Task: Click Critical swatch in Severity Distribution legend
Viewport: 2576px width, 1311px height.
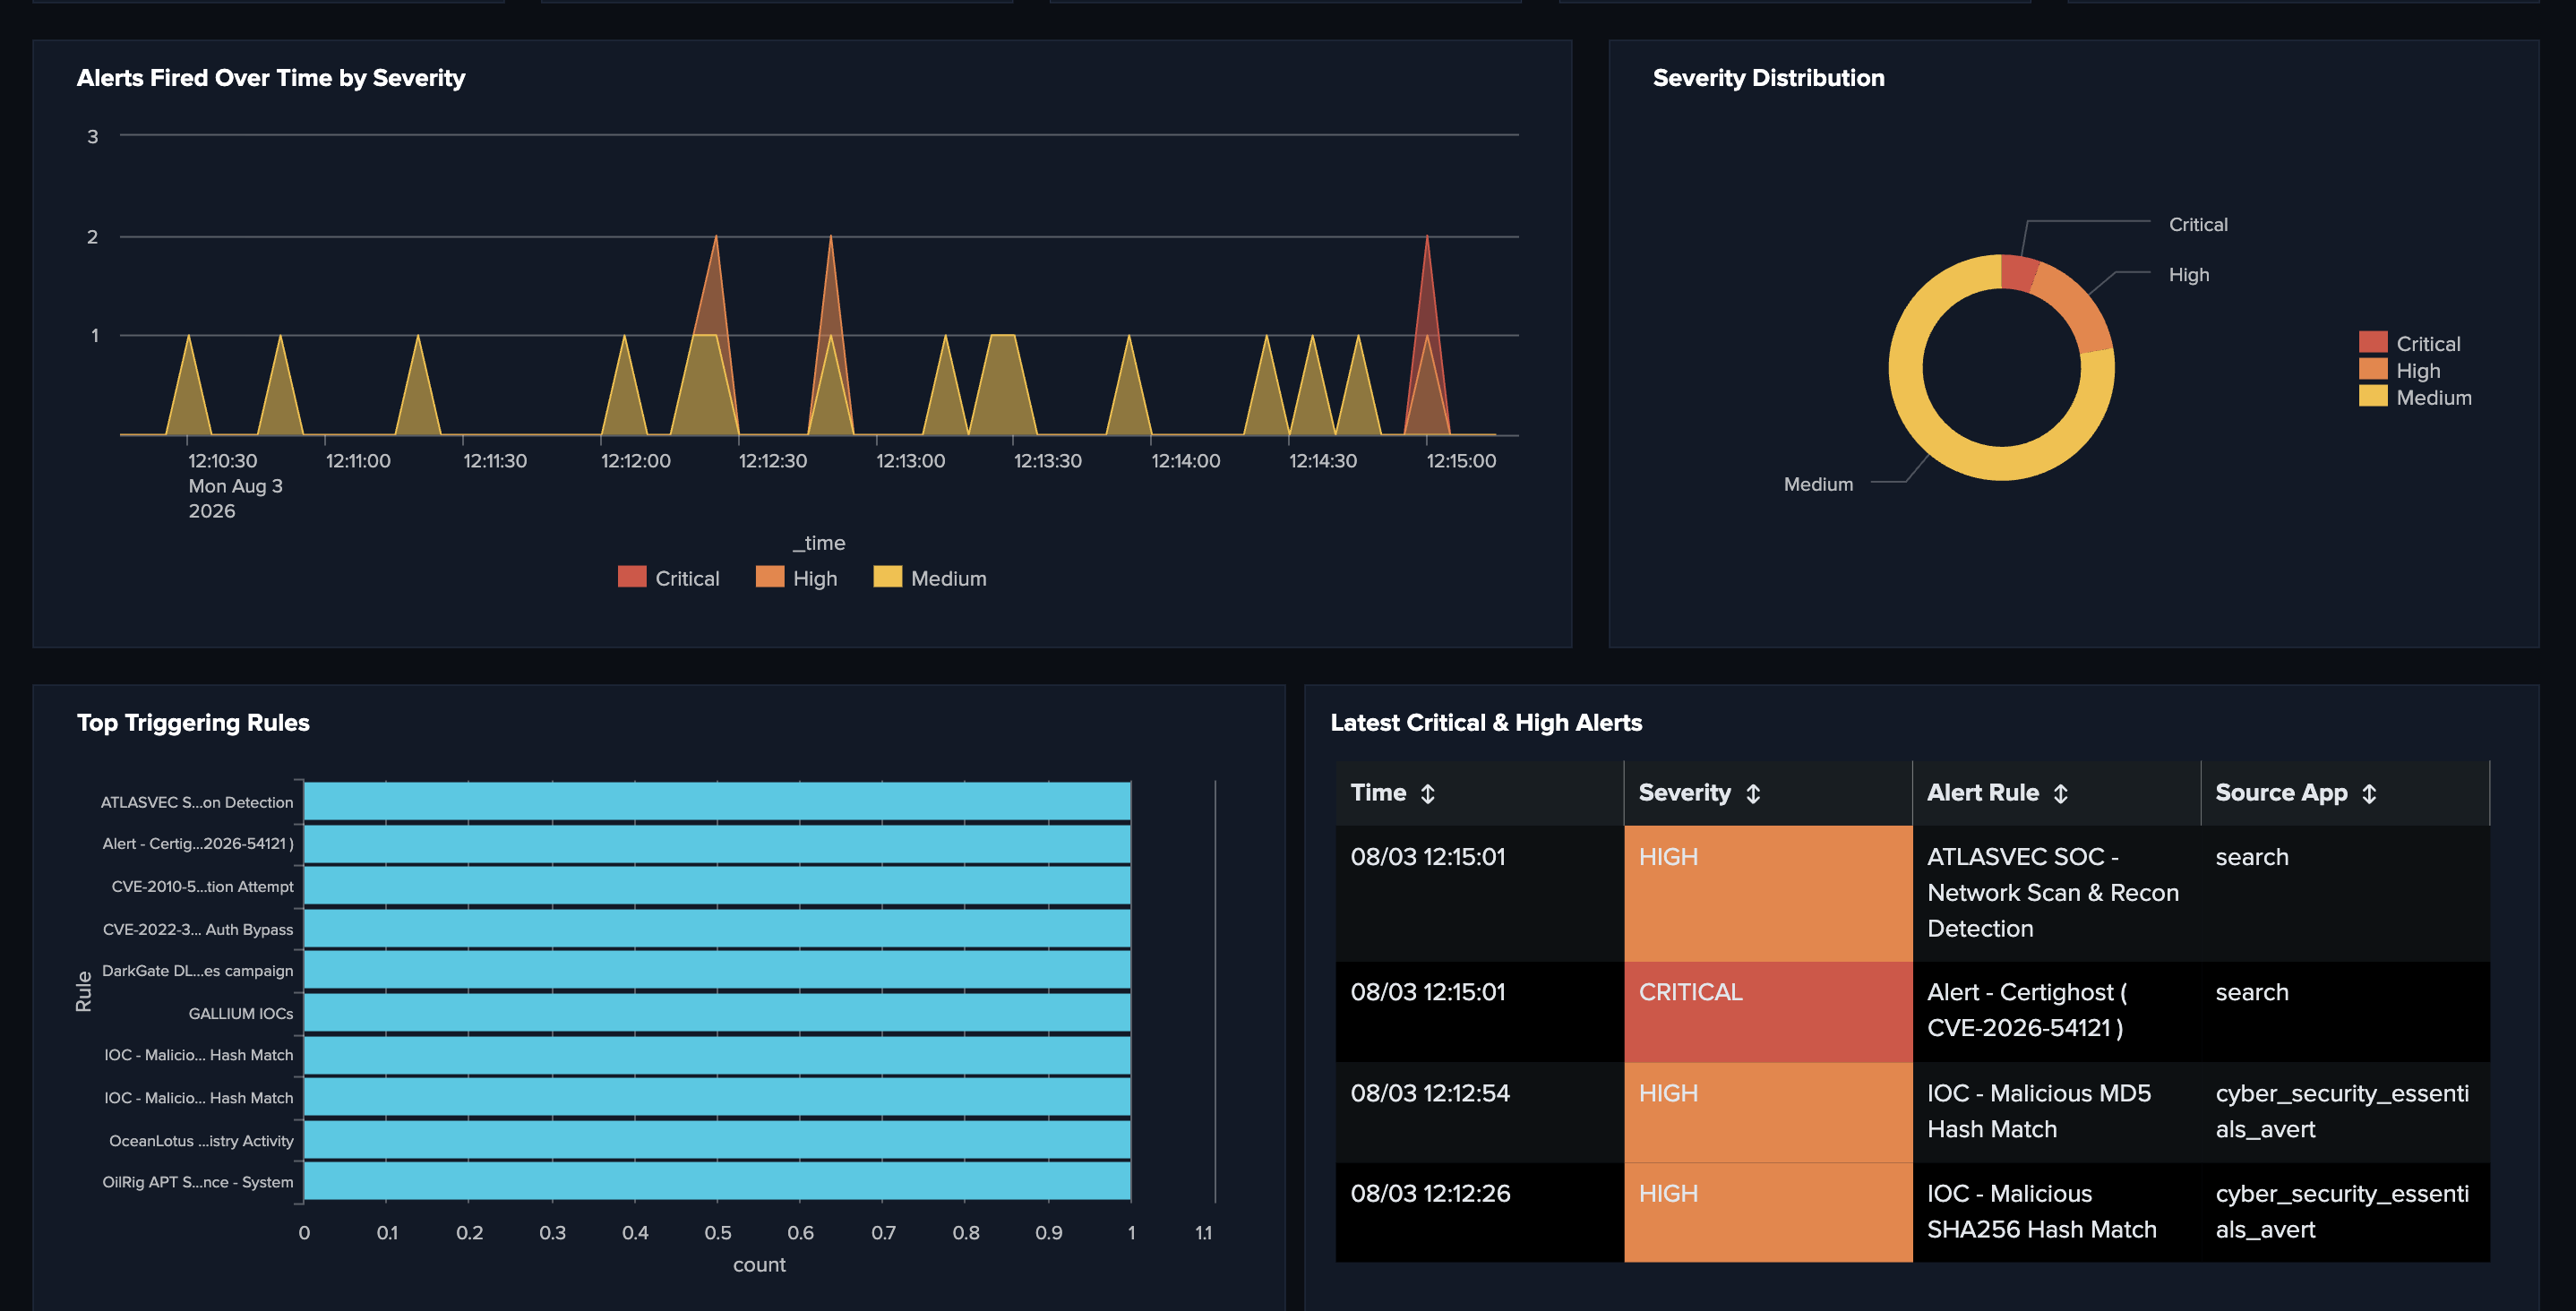Action: 2373,343
